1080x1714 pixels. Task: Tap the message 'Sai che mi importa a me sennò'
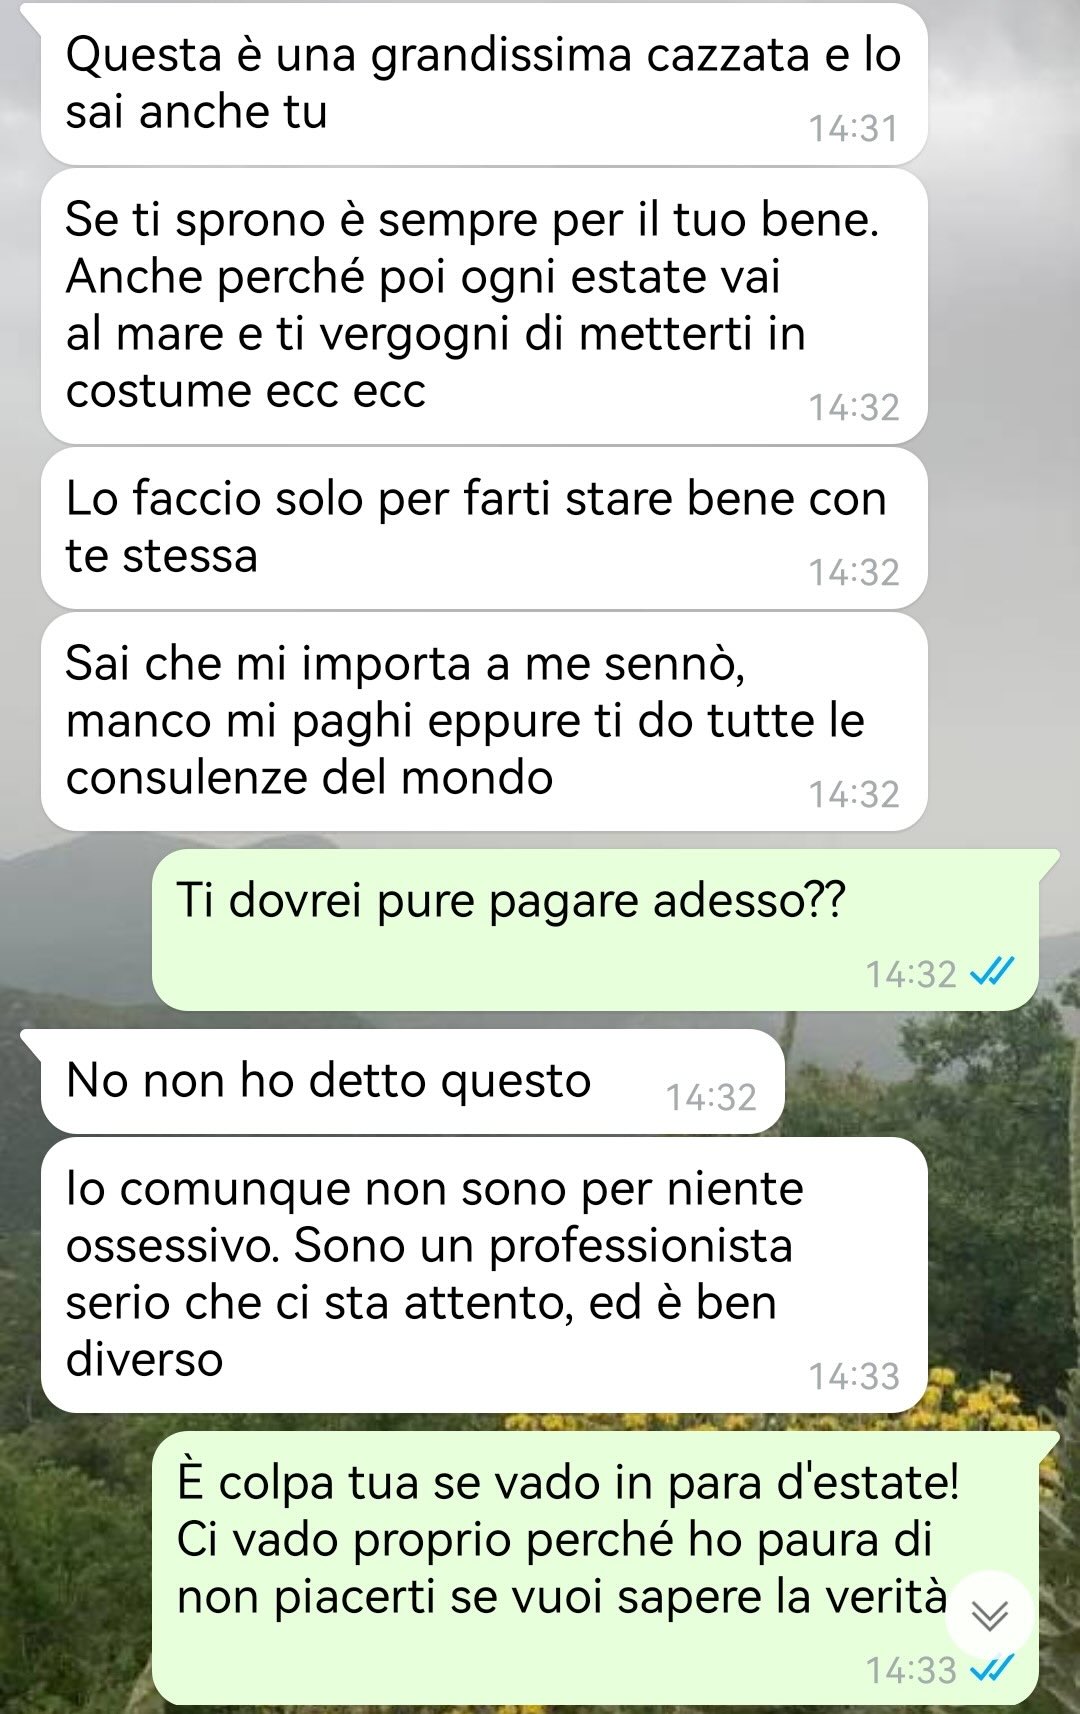[484, 722]
